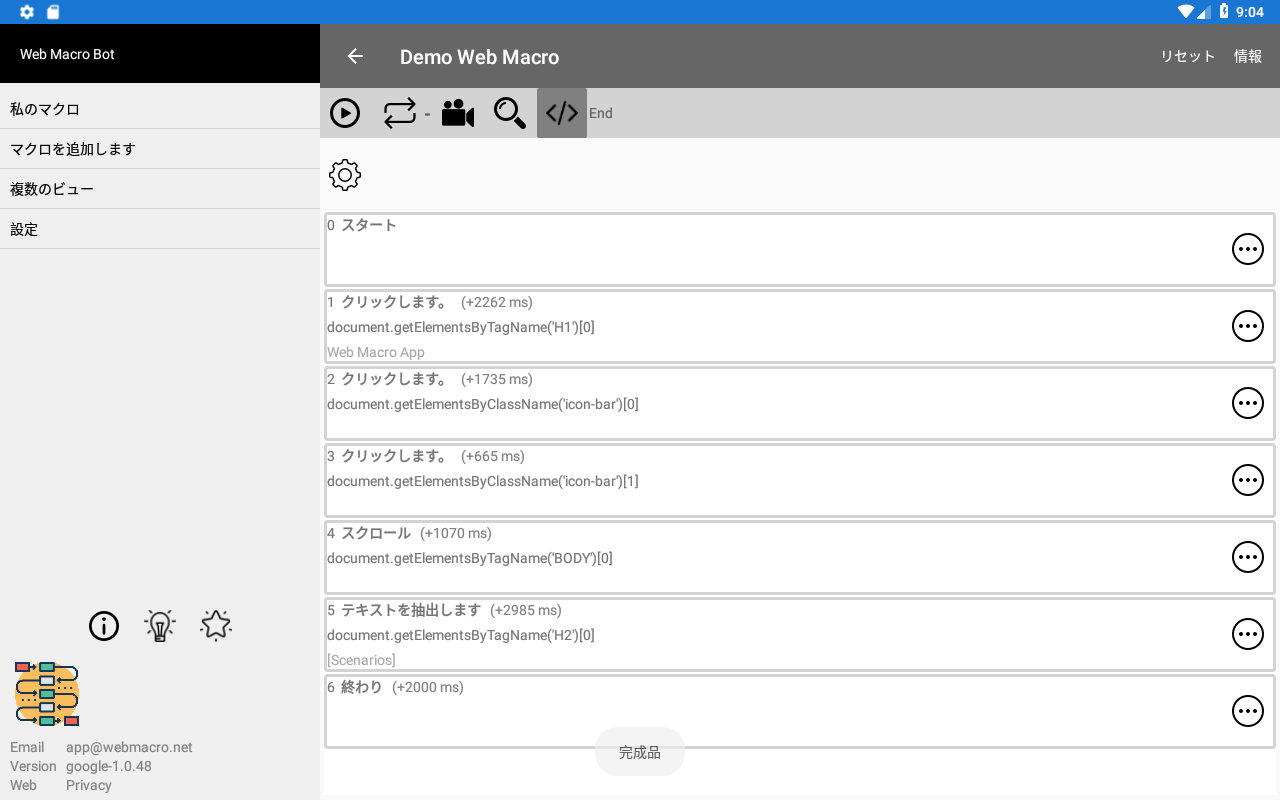Click the star rating icon
The image size is (1280, 800).
[x=216, y=626]
